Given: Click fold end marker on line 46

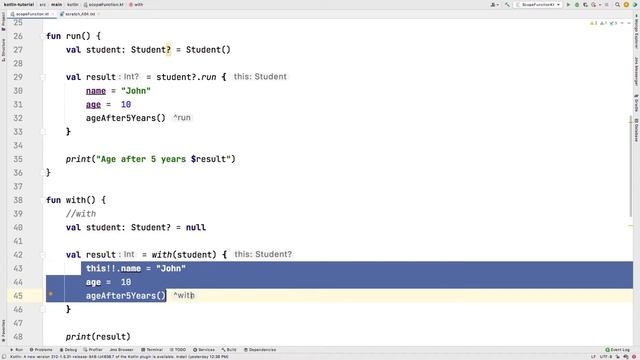Looking at the screenshot, I should (x=43, y=309).
